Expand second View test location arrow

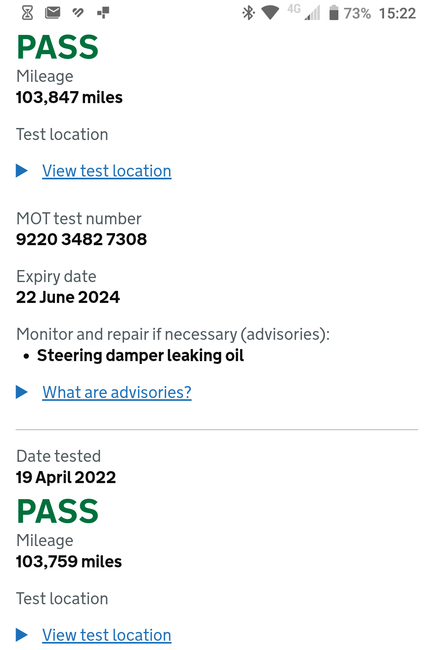coord(22,635)
